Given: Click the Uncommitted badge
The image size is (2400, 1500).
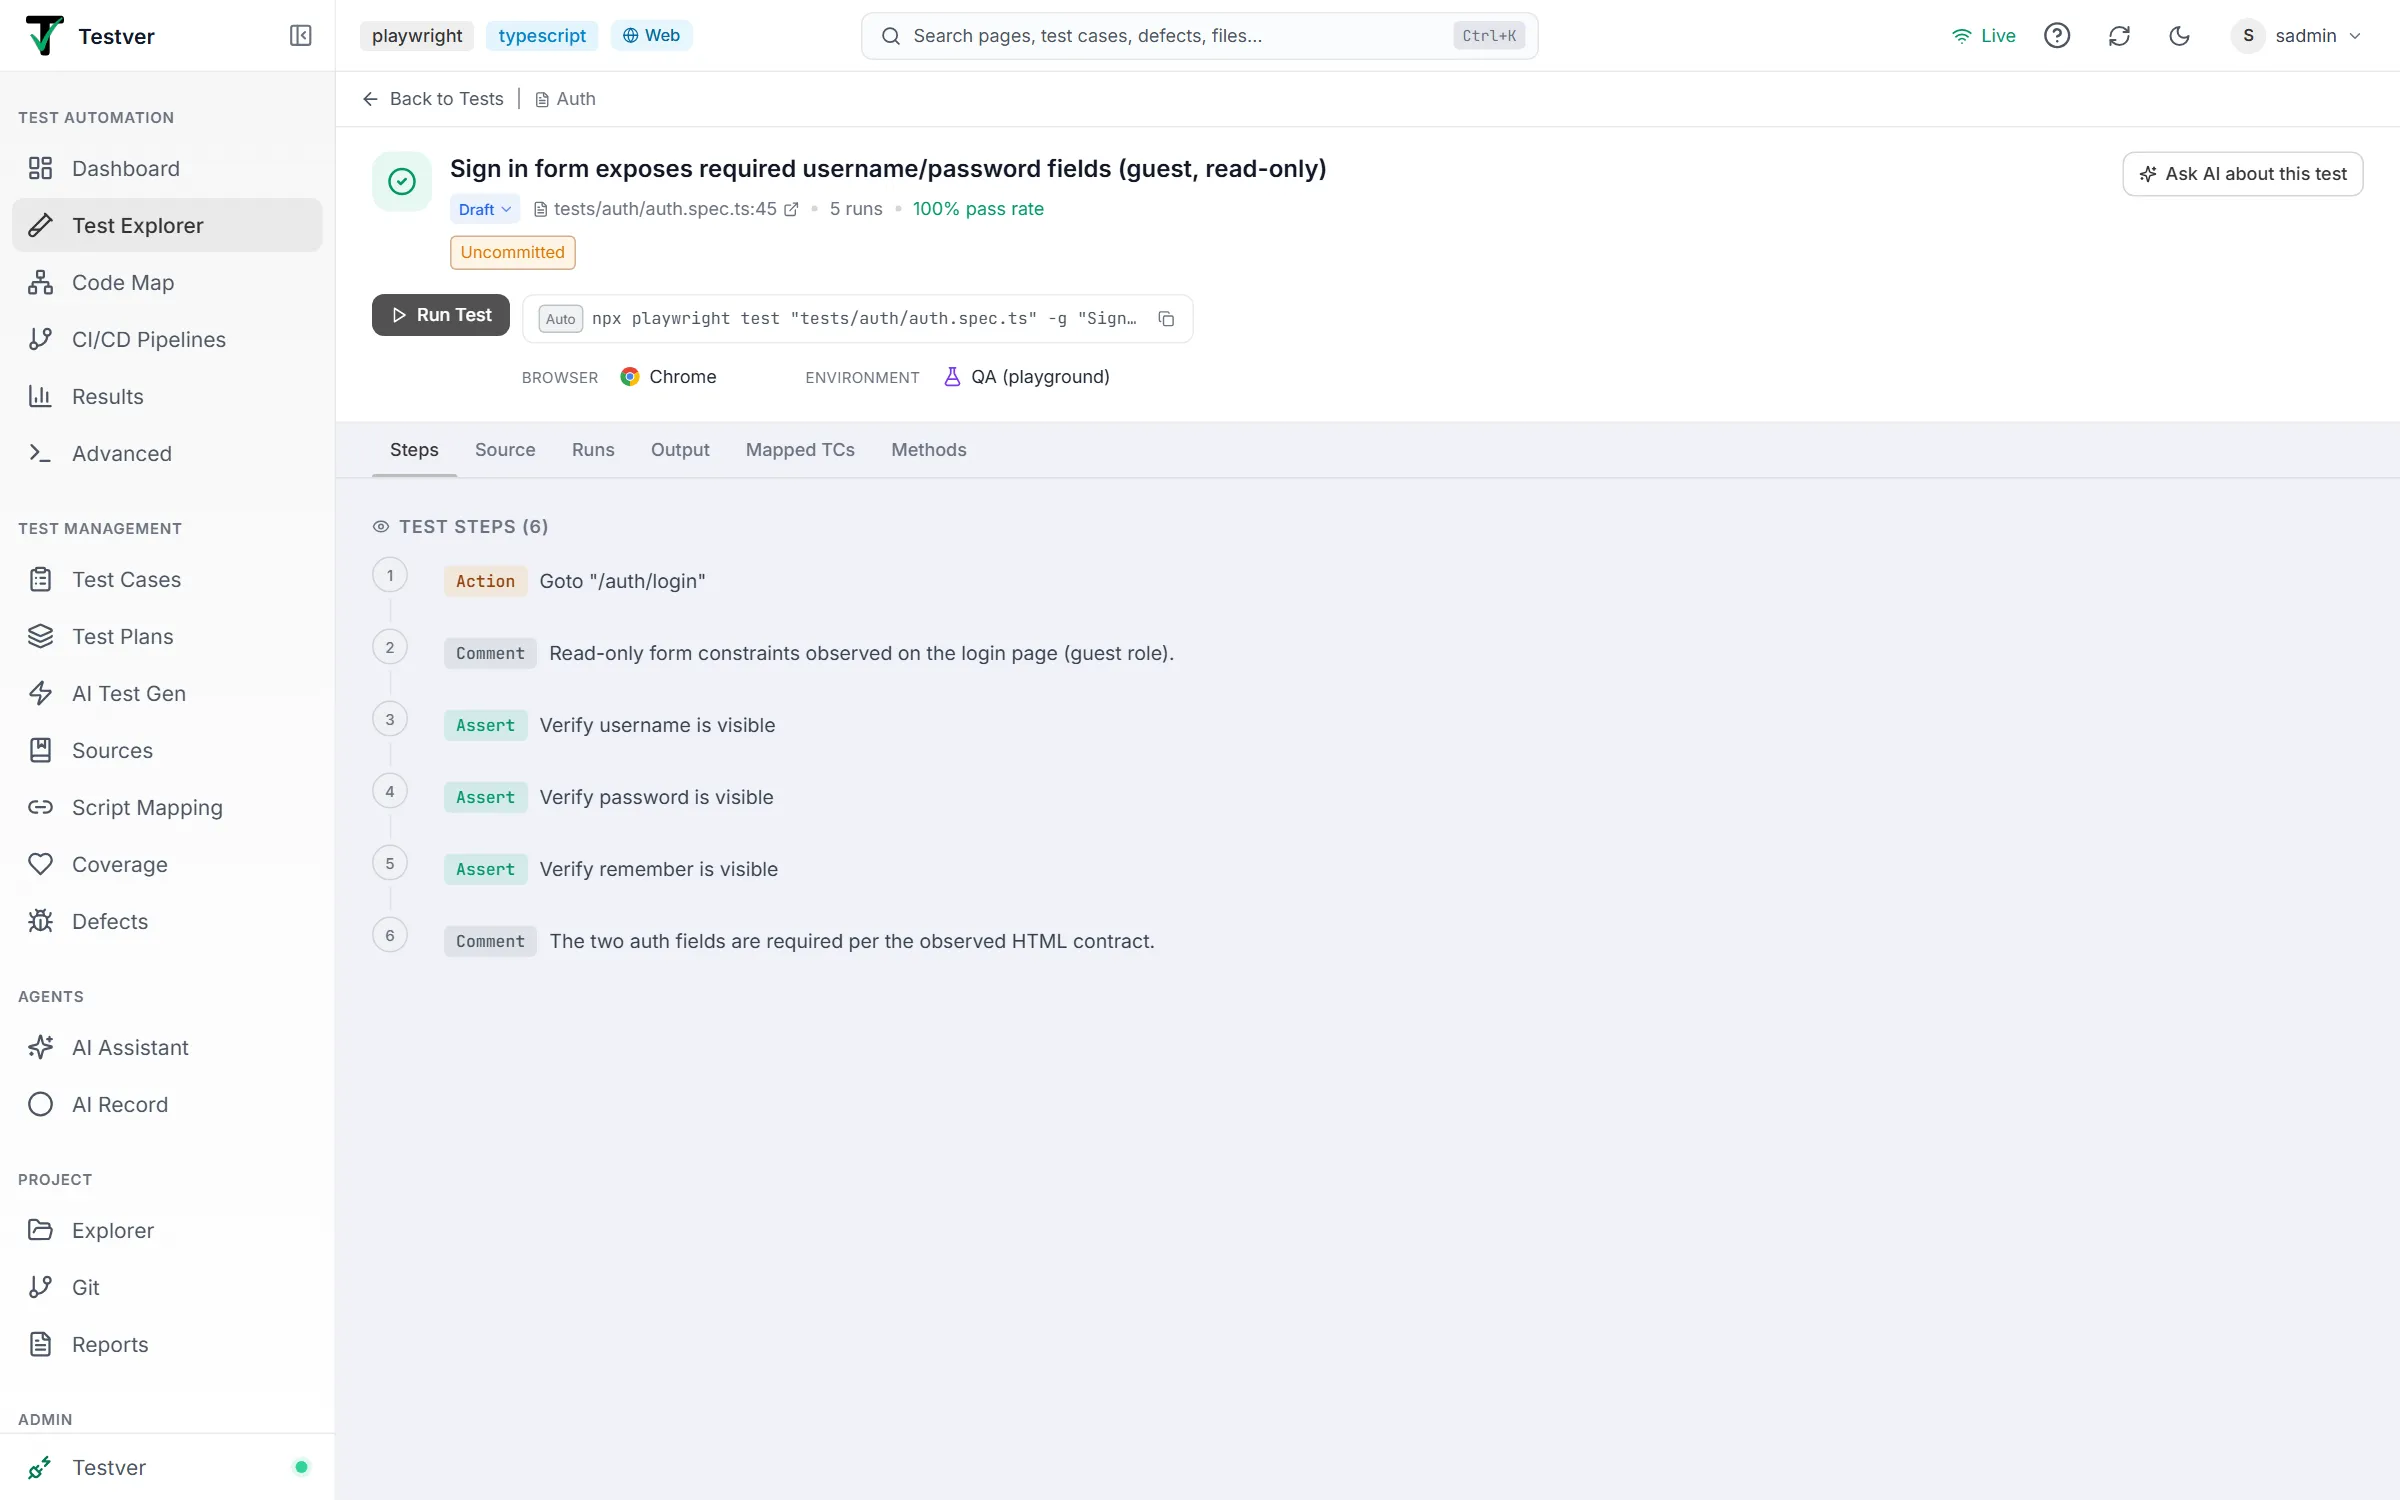Looking at the screenshot, I should coord(513,252).
